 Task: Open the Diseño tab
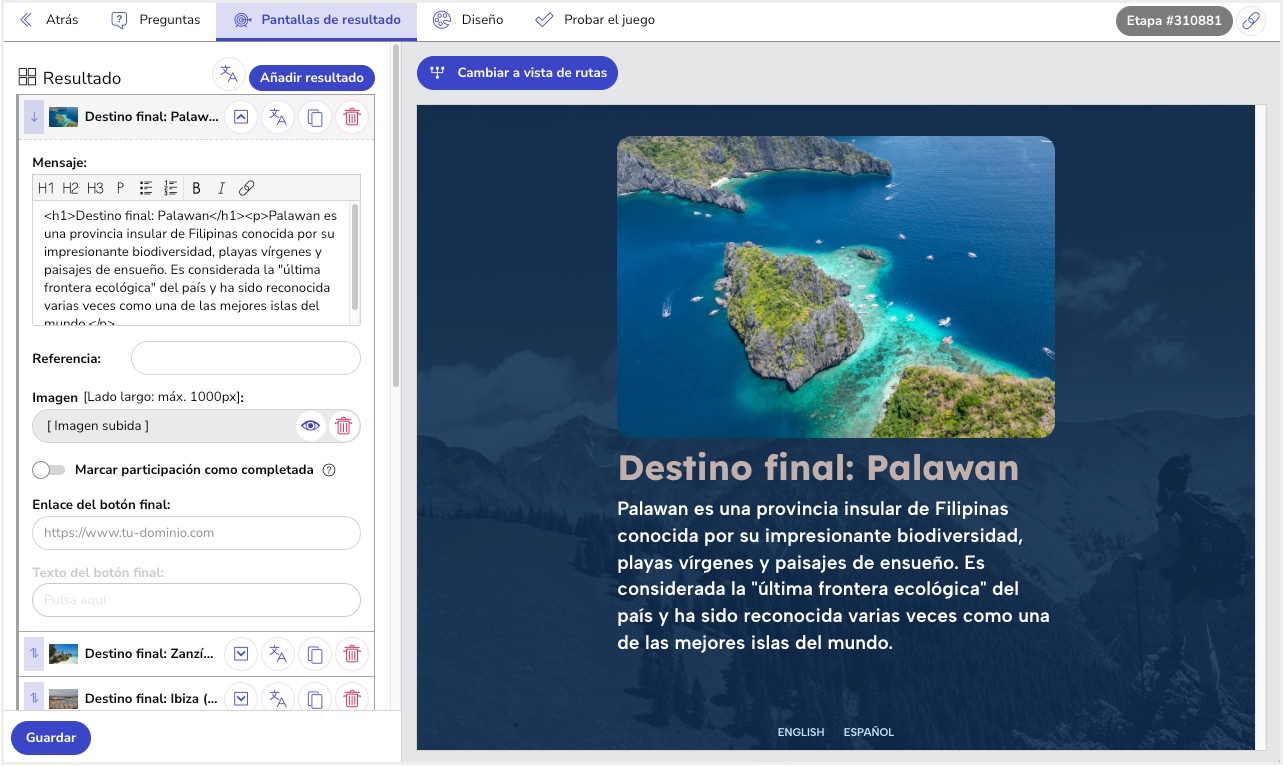[x=468, y=20]
